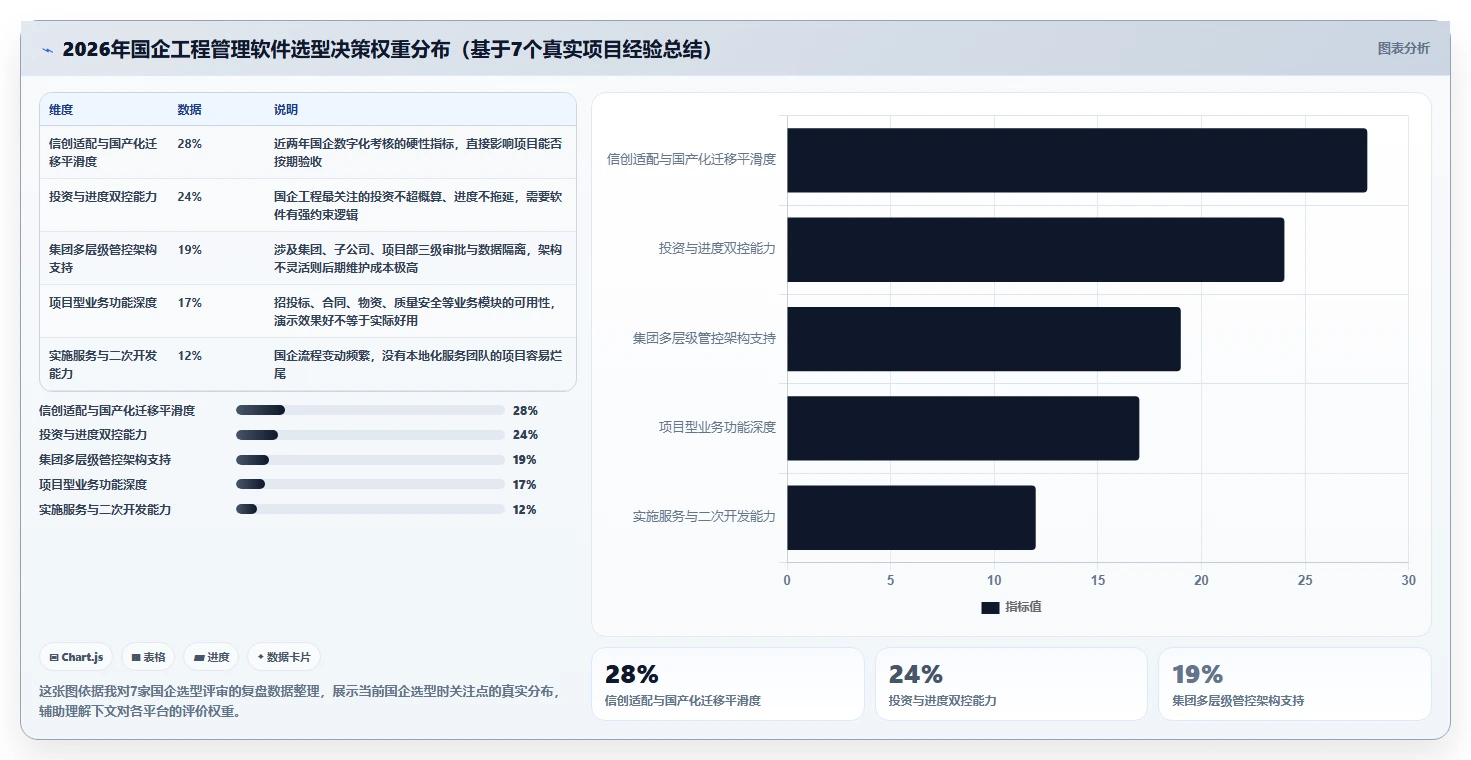This screenshot has width=1471, height=760.
Task: Click x-axis tick label 30
Action: [x=1408, y=580]
